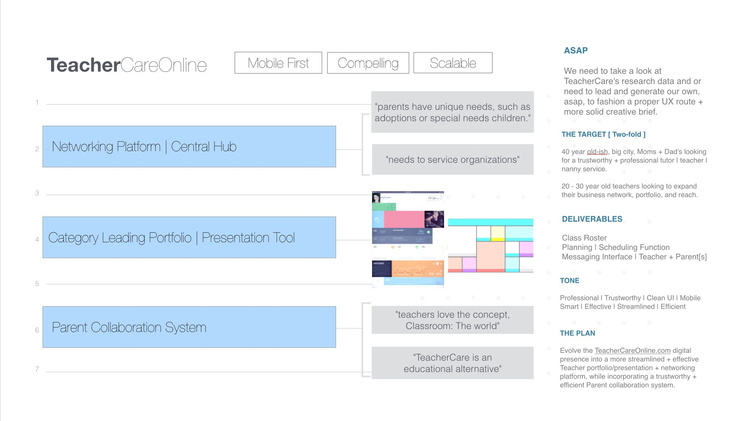The height and width of the screenshot is (421, 750).
Task: Click the TeacherCareOnline logo title
Action: pos(127,65)
